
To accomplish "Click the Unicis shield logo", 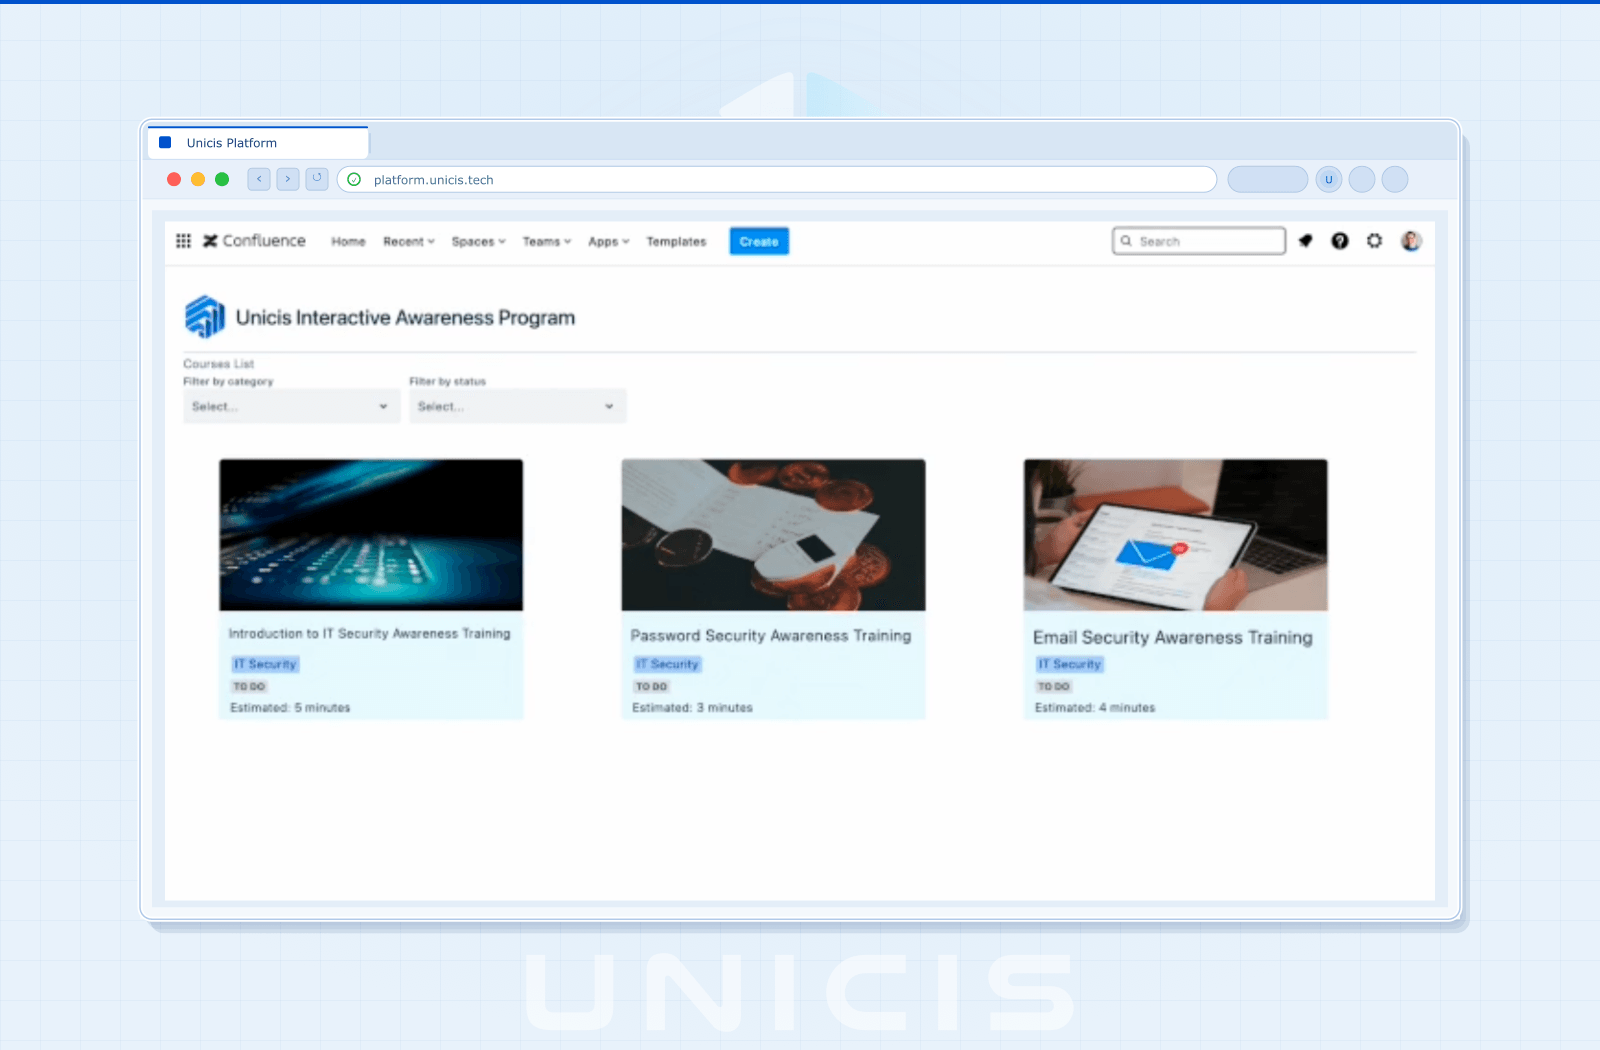I will pyautogui.click(x=205, y=317).
